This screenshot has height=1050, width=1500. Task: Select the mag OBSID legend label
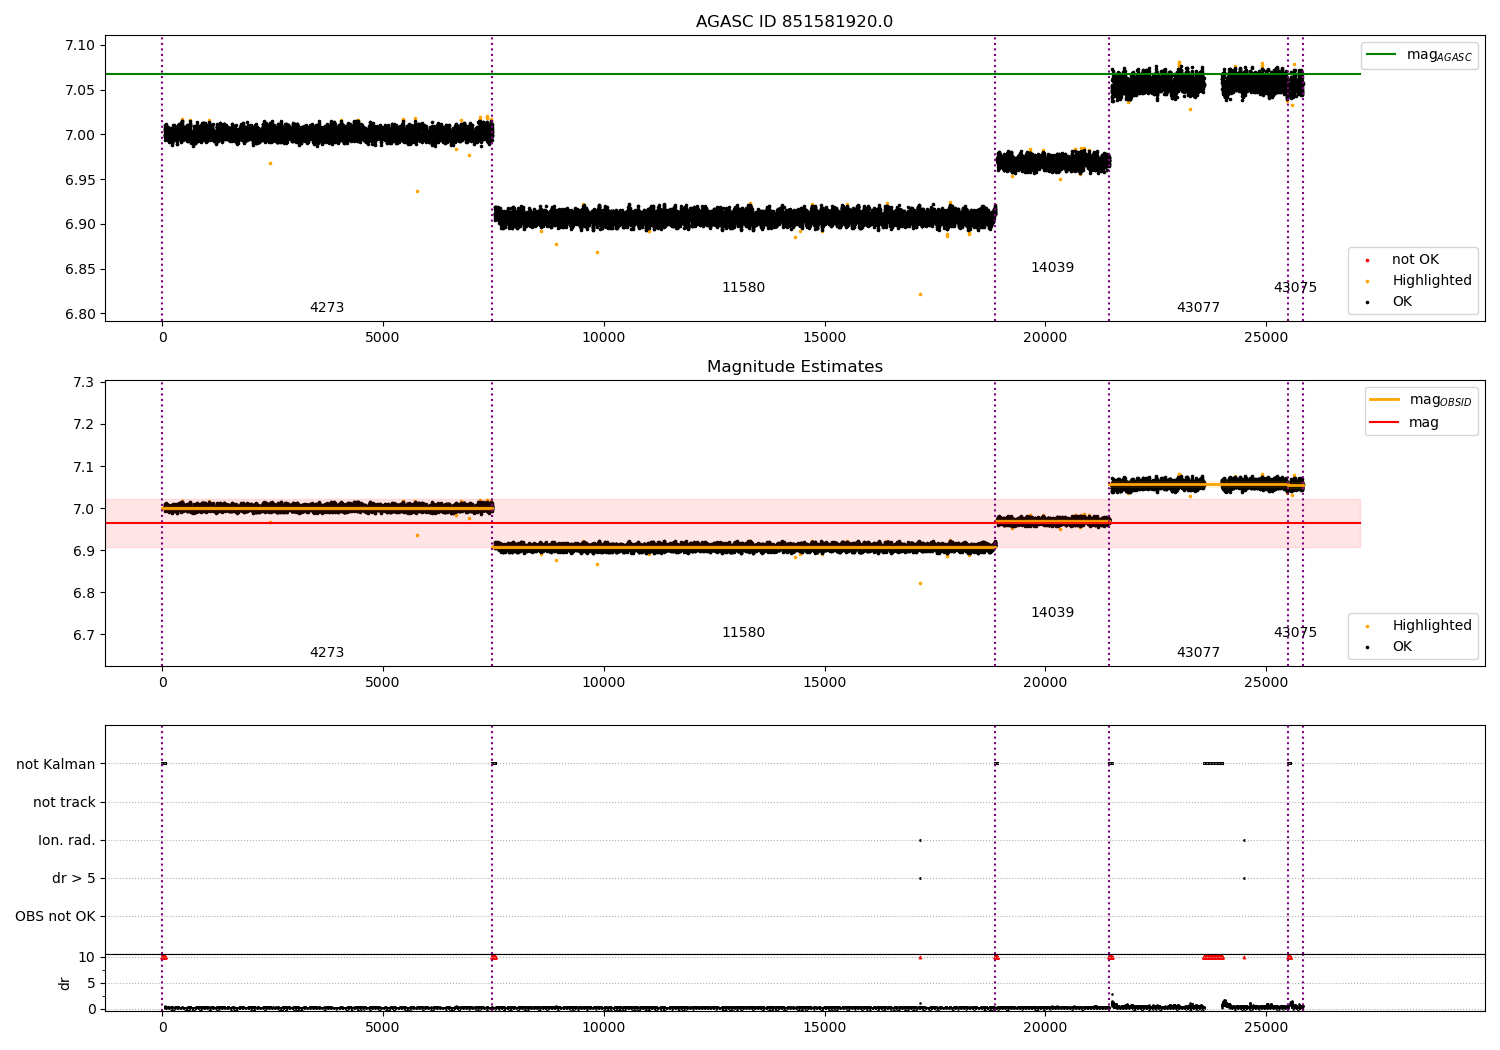click(1441, 400)
